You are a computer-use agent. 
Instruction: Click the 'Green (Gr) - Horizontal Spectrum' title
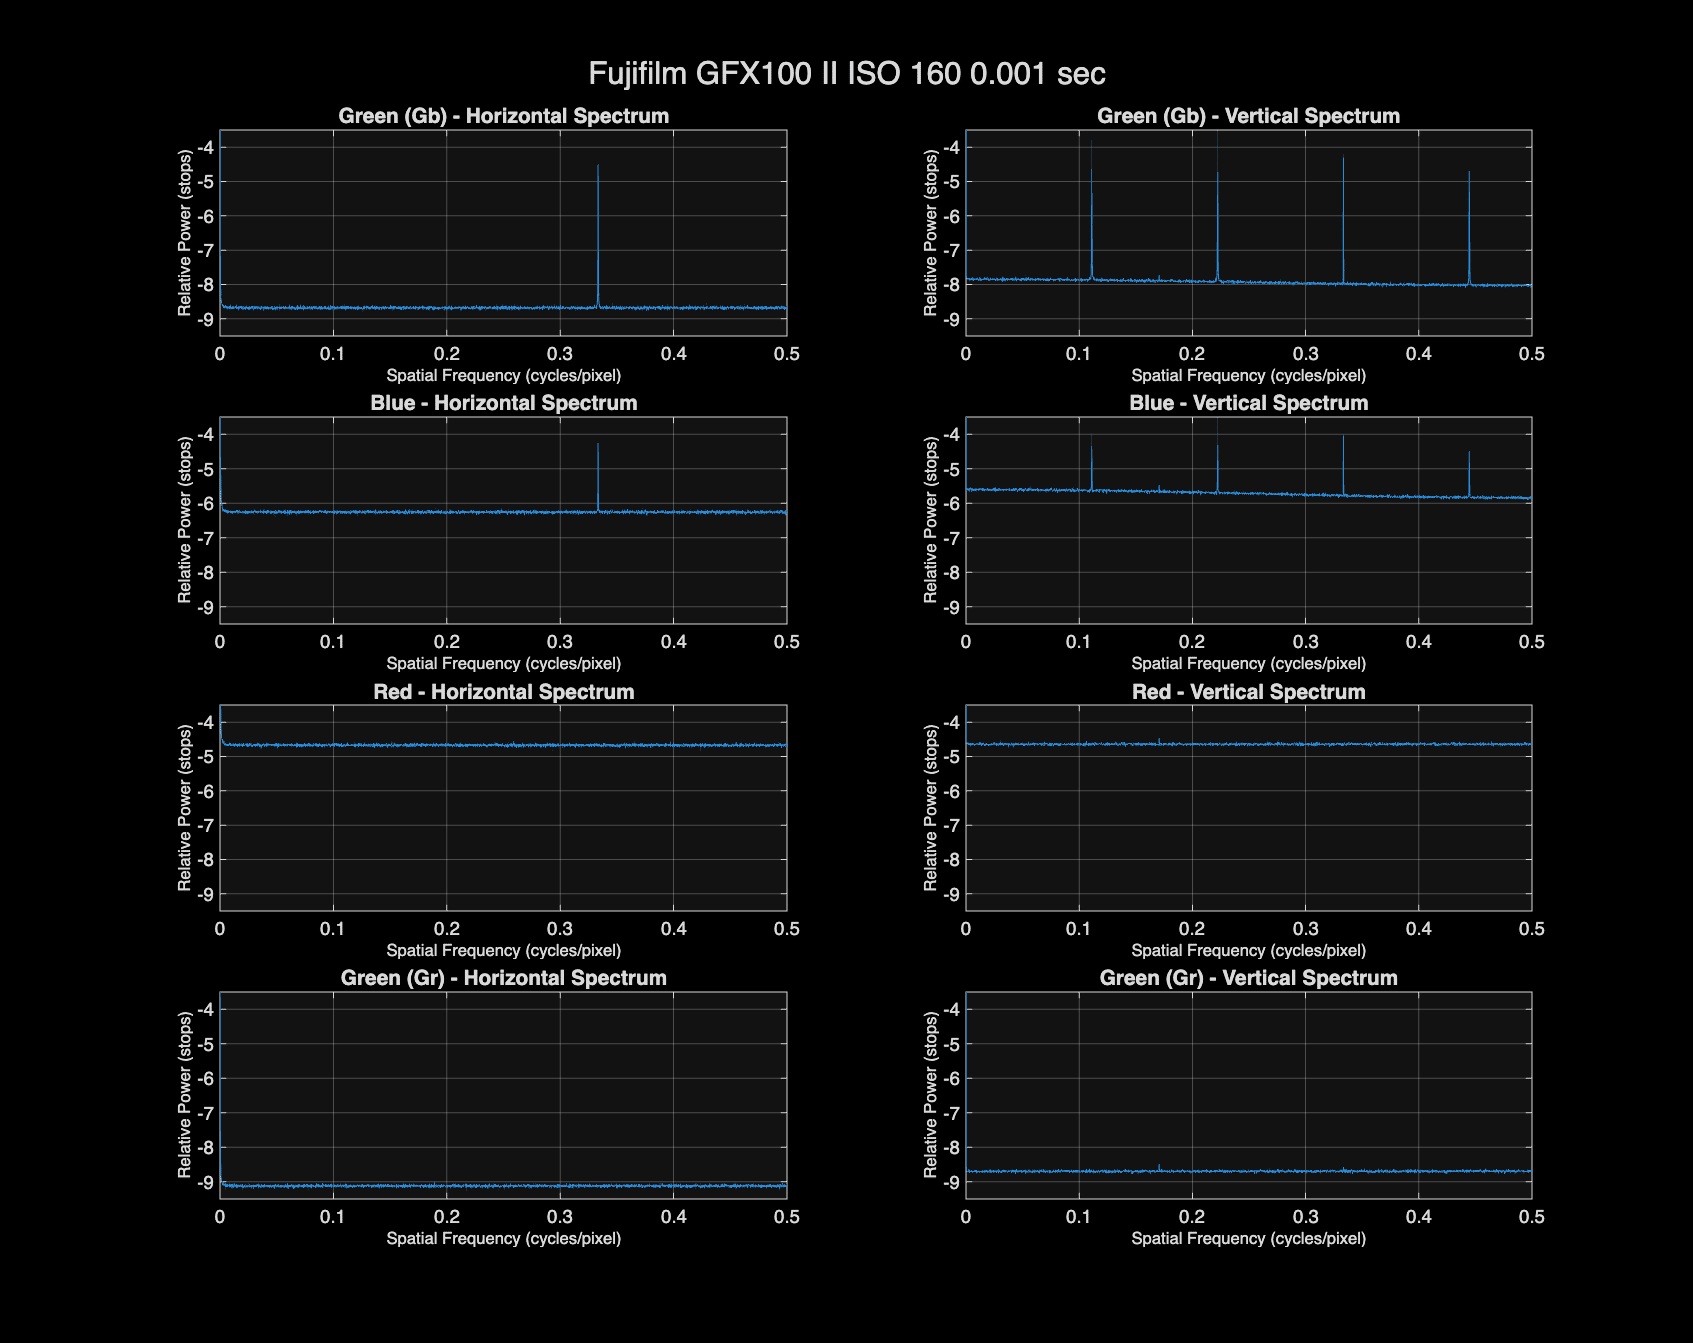click(503, 978)
